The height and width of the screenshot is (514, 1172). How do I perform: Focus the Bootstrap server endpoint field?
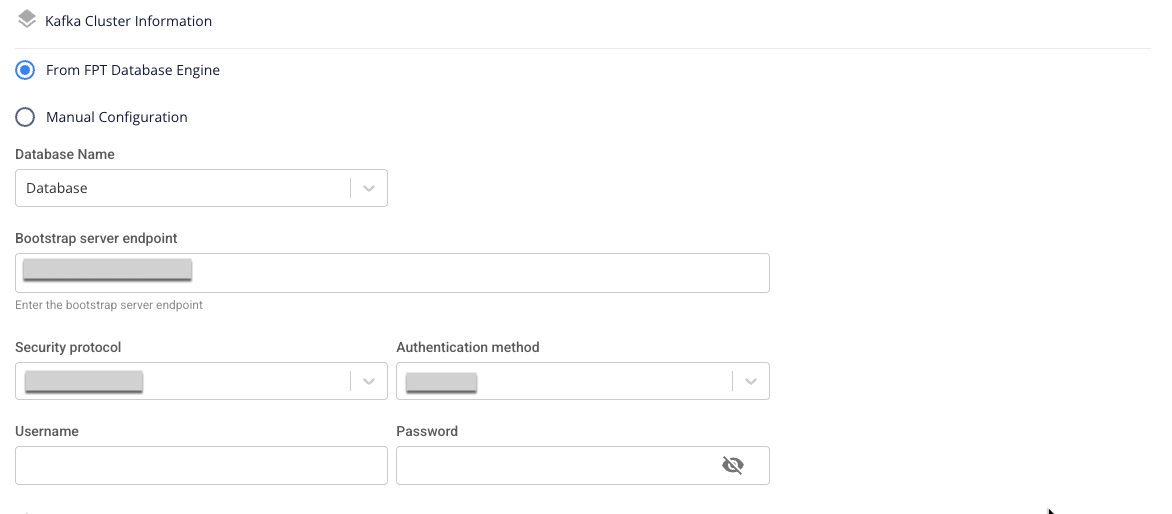pyautogui.click(x=480, y=273)
